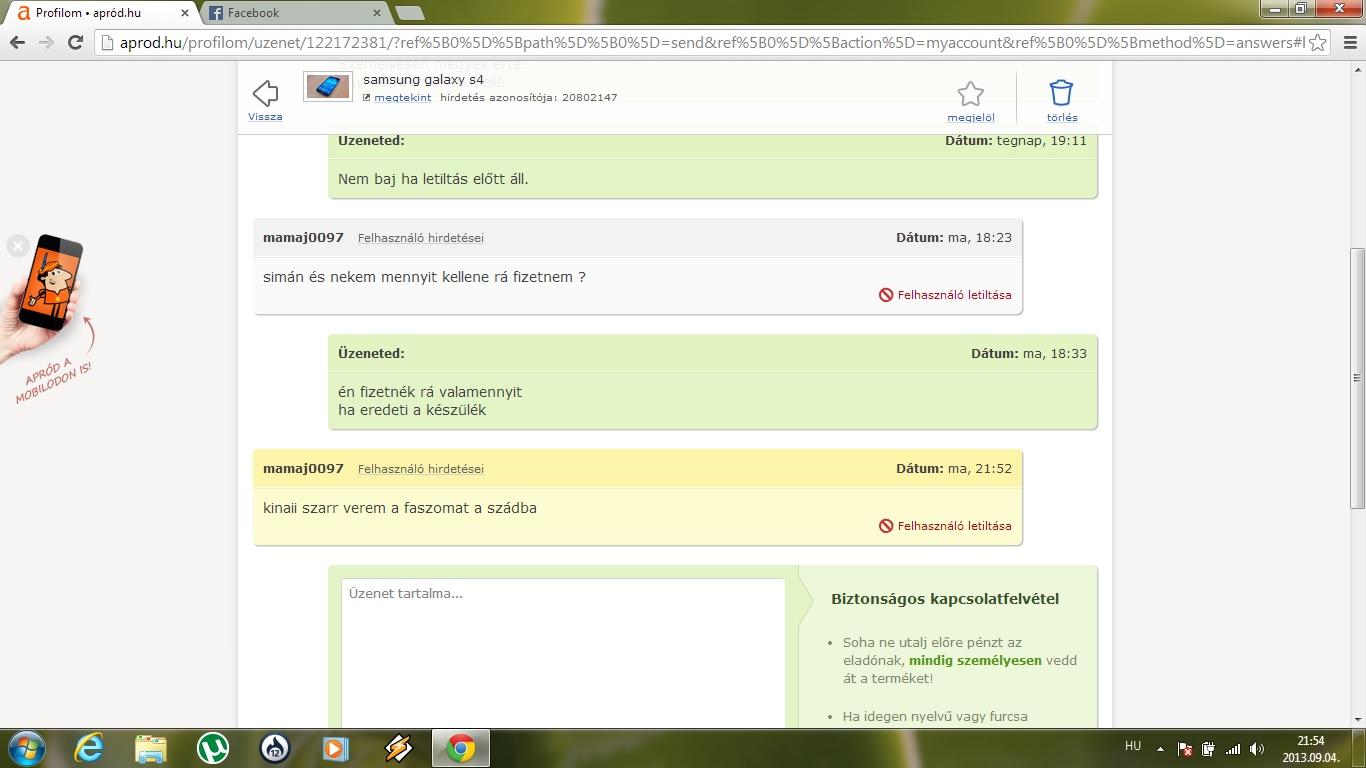Open the media player icon in the taskbar

(337, 748)
